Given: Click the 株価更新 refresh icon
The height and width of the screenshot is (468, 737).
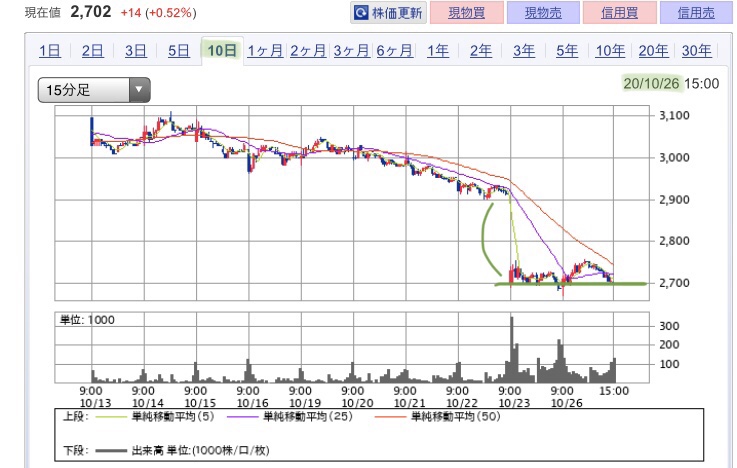Looking at the screenshot, I should coord(361,13).
